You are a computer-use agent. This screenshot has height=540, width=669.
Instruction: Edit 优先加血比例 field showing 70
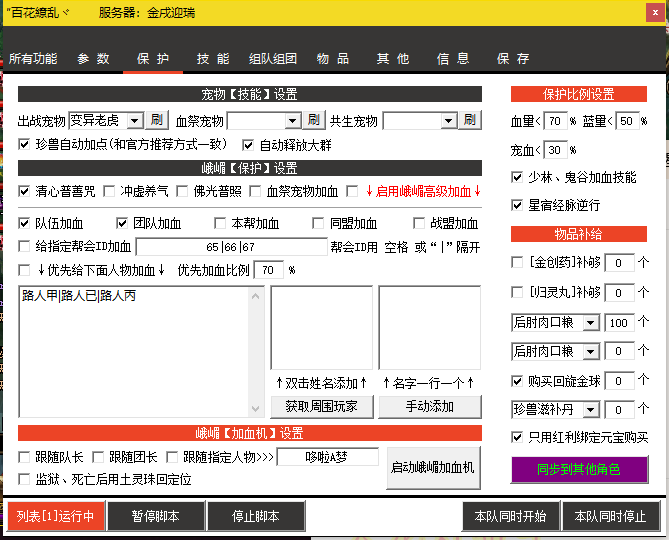coord(268,270)
